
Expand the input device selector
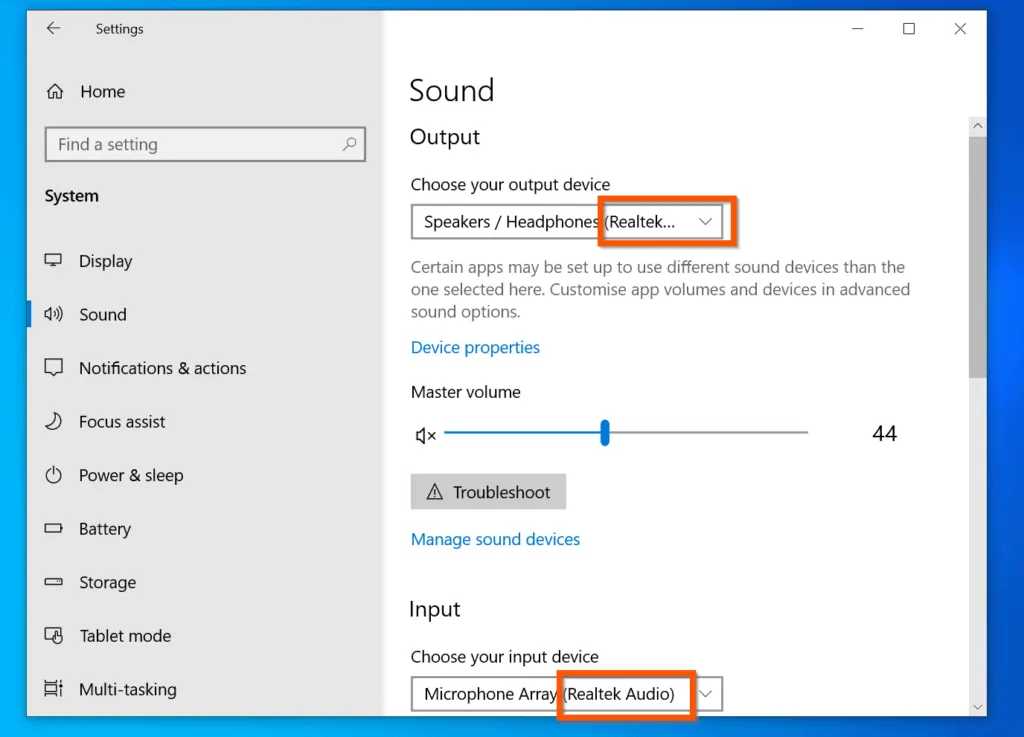[709, 694]
